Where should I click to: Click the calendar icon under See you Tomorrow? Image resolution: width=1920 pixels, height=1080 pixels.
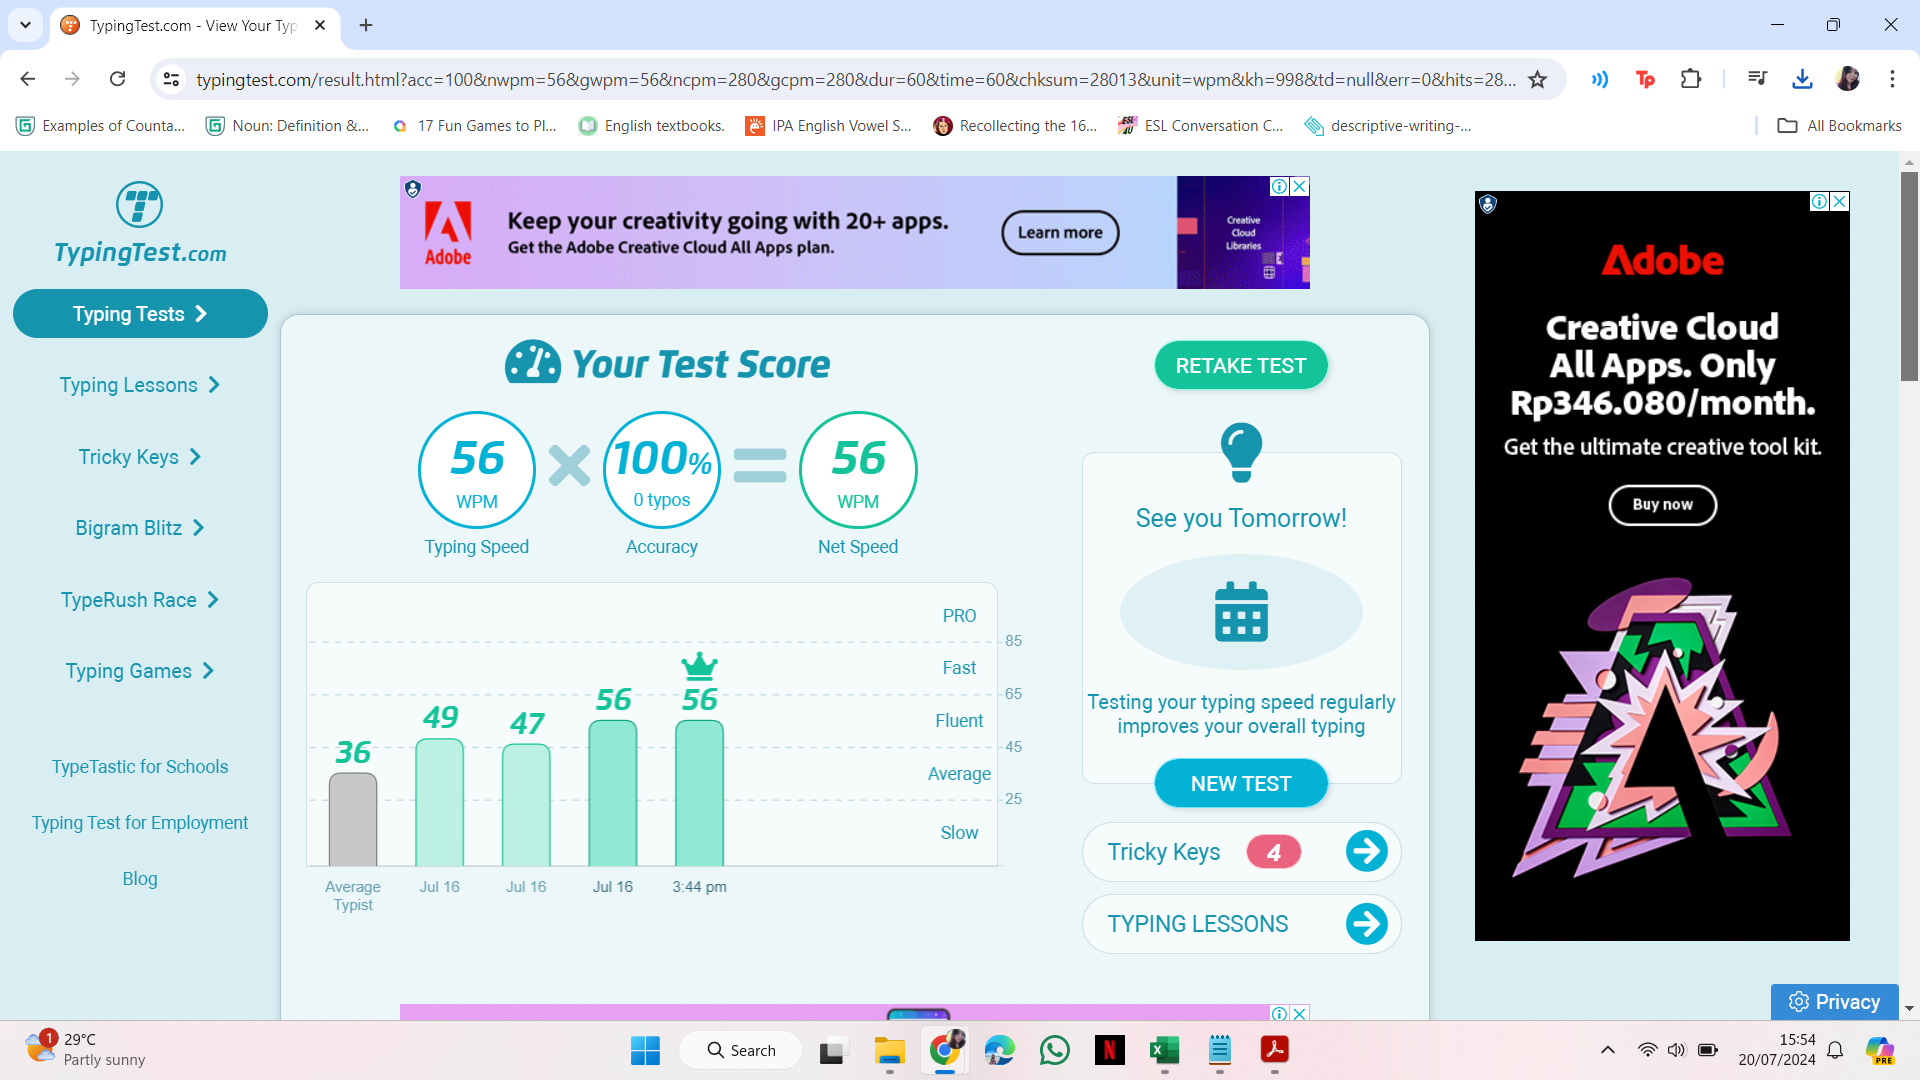1241,612
